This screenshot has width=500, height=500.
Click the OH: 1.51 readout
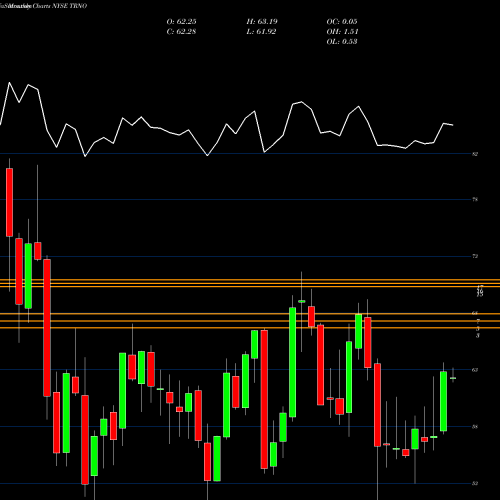(x=342, y=32)
